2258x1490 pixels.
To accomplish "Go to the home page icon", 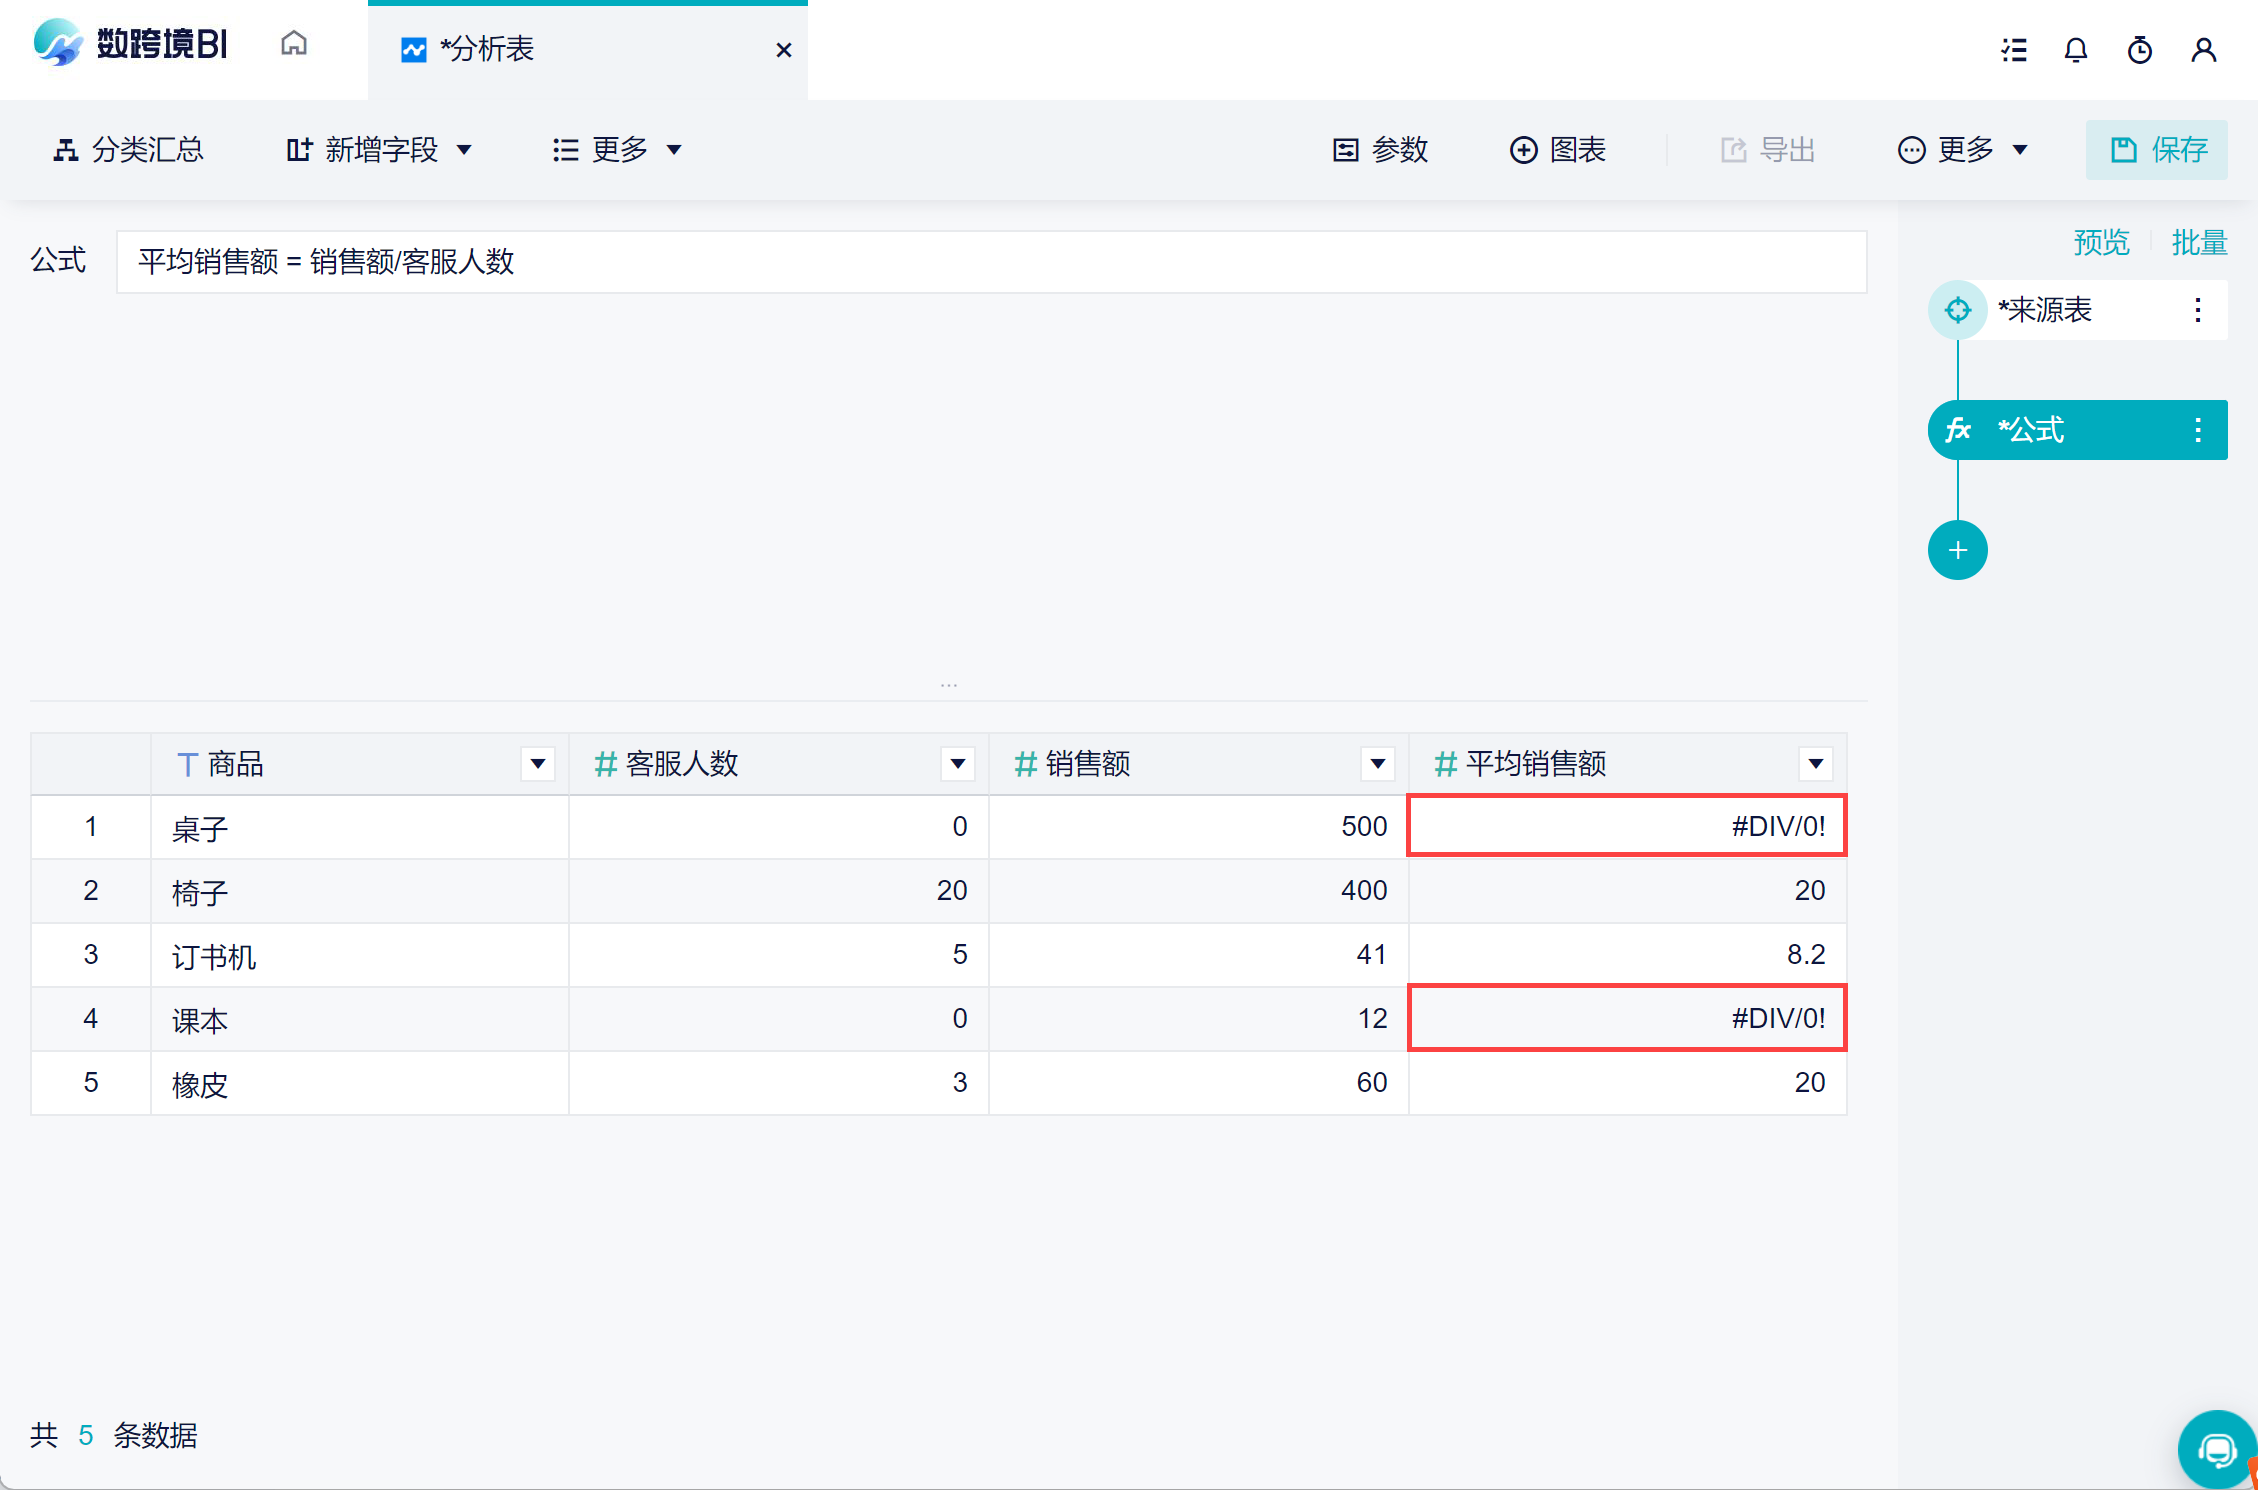I will tap(293, 44).
